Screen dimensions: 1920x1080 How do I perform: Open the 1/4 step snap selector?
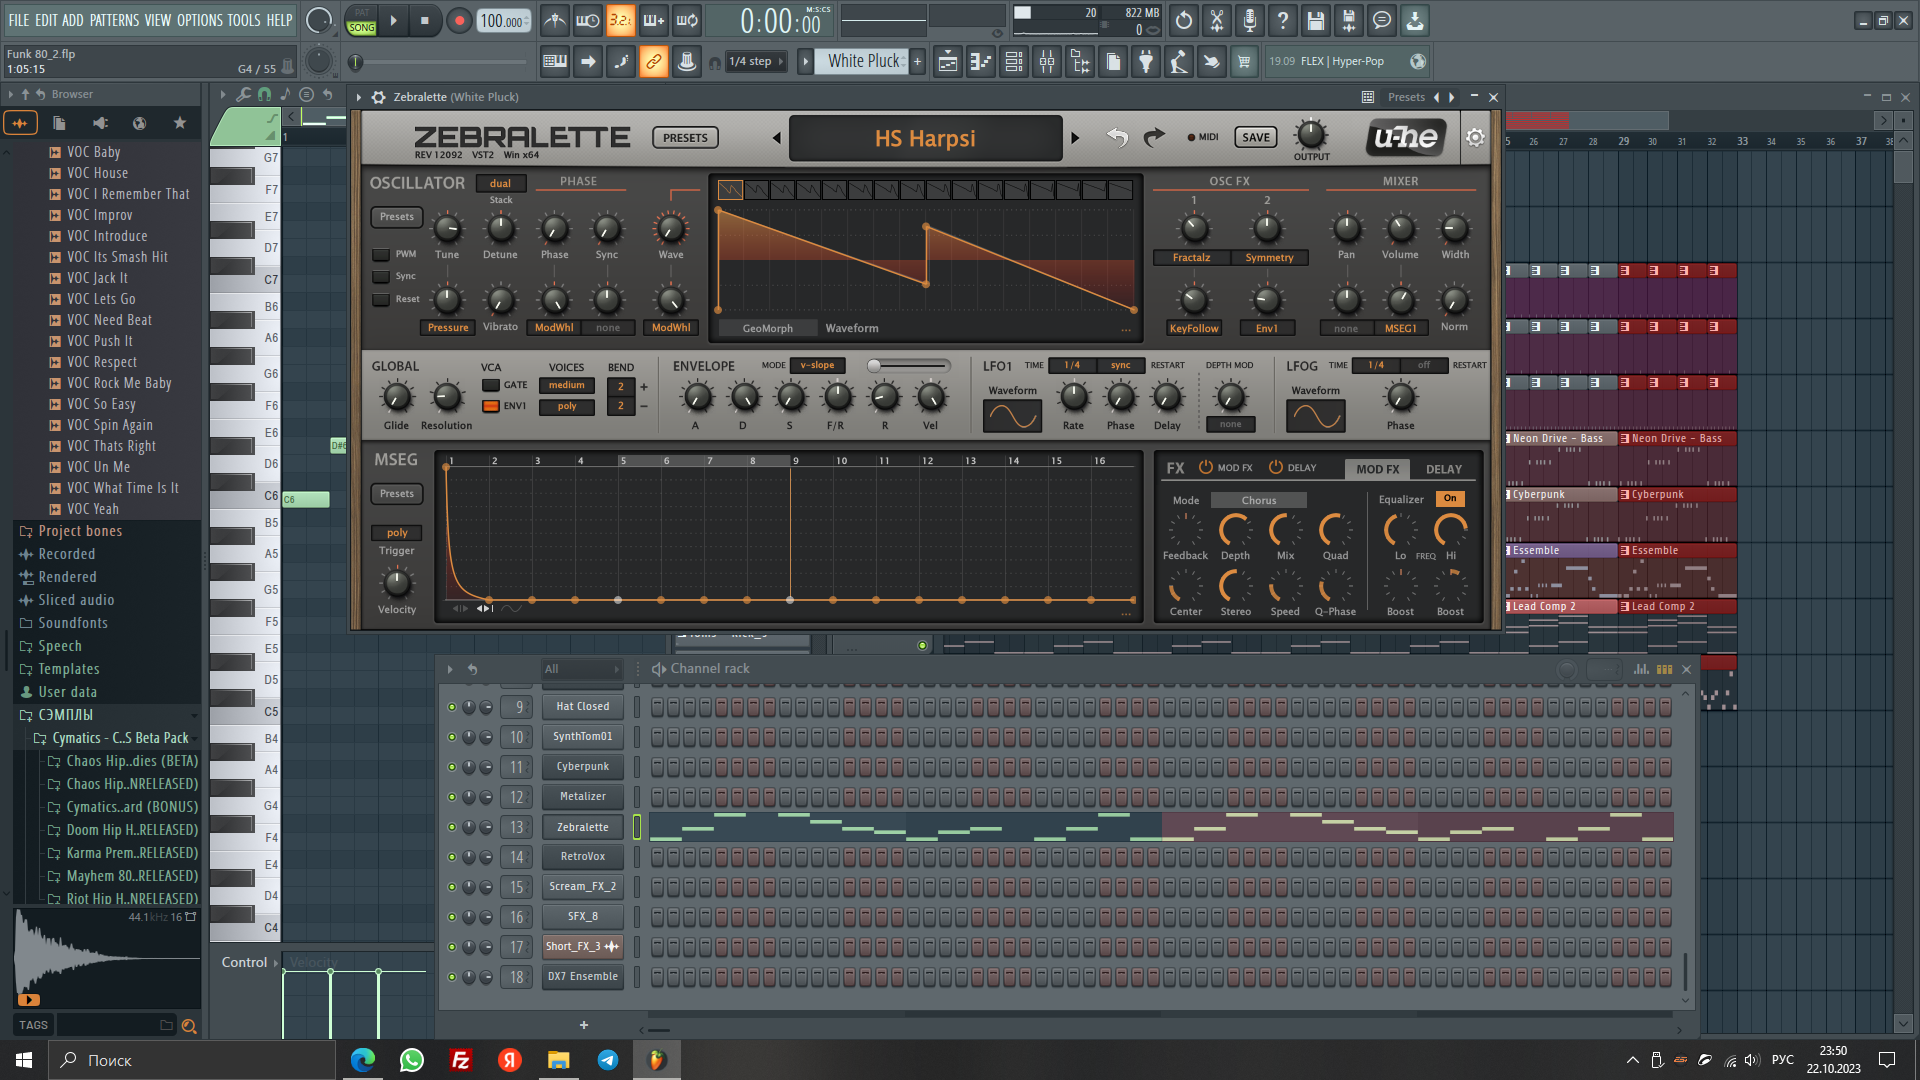point(759,62)
